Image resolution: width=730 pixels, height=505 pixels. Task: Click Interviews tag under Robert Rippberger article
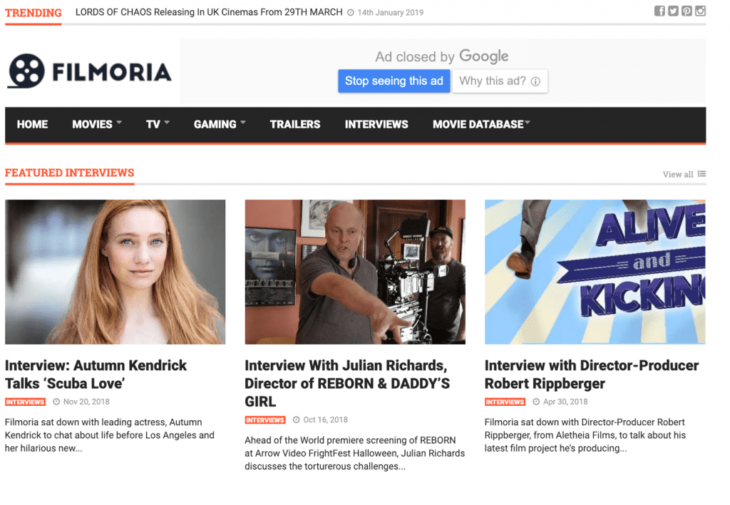tap(505, 402)
